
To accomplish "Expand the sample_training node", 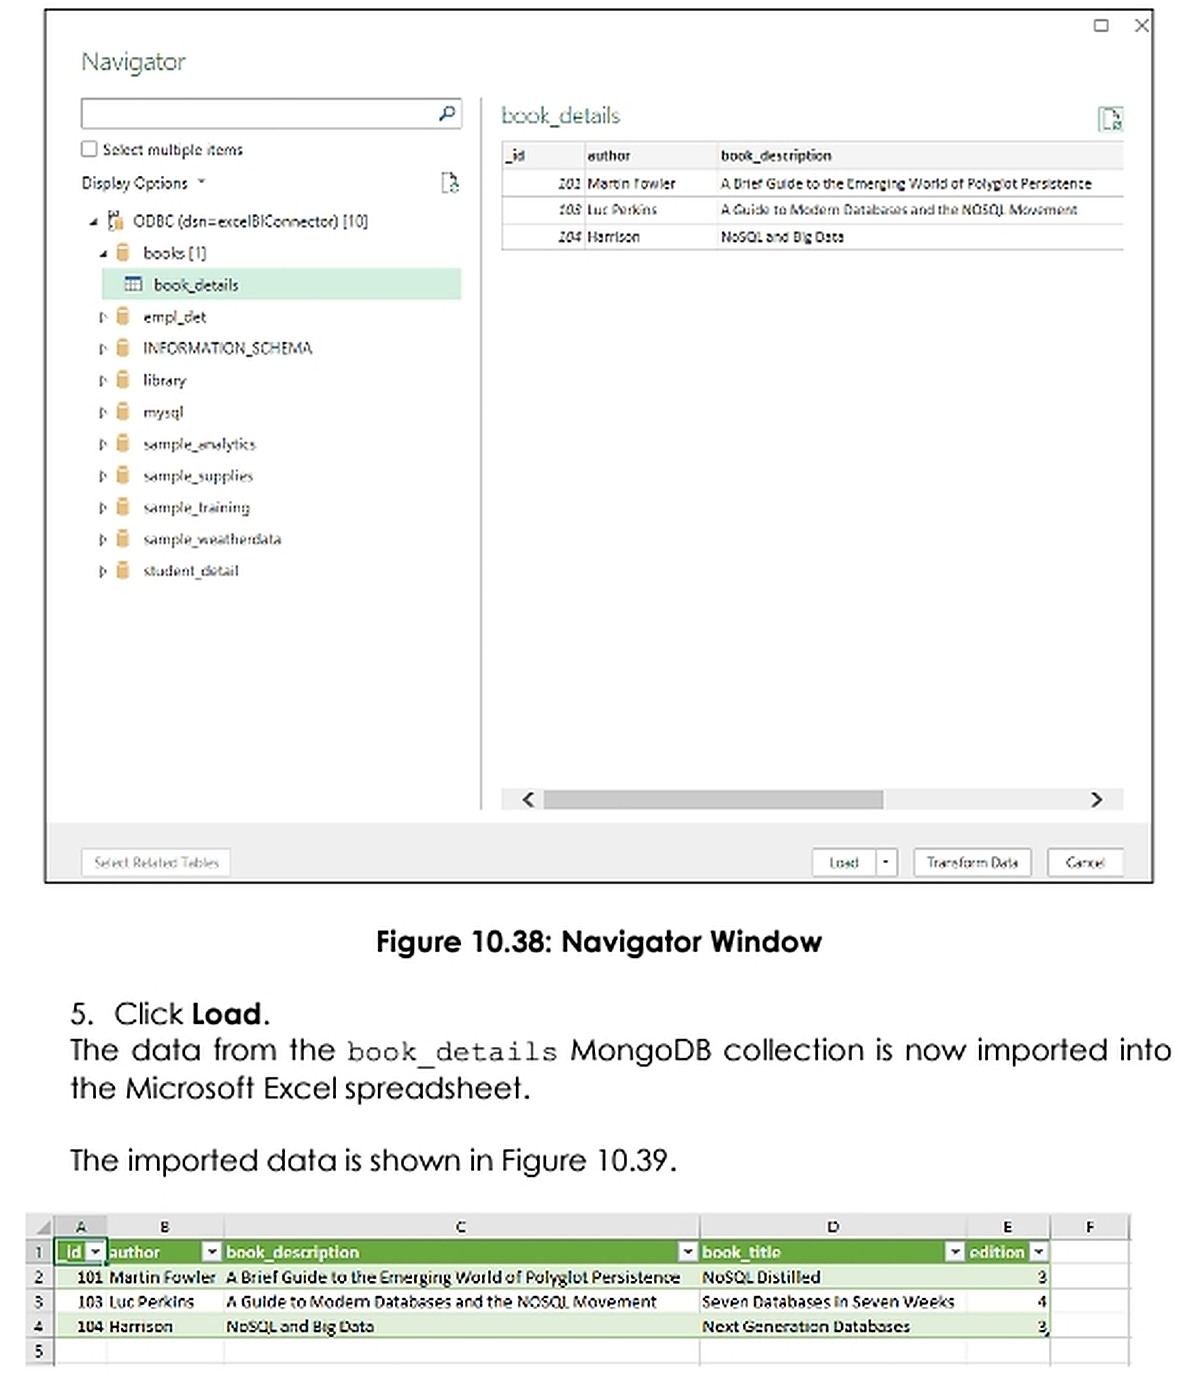I will point(102,508).
